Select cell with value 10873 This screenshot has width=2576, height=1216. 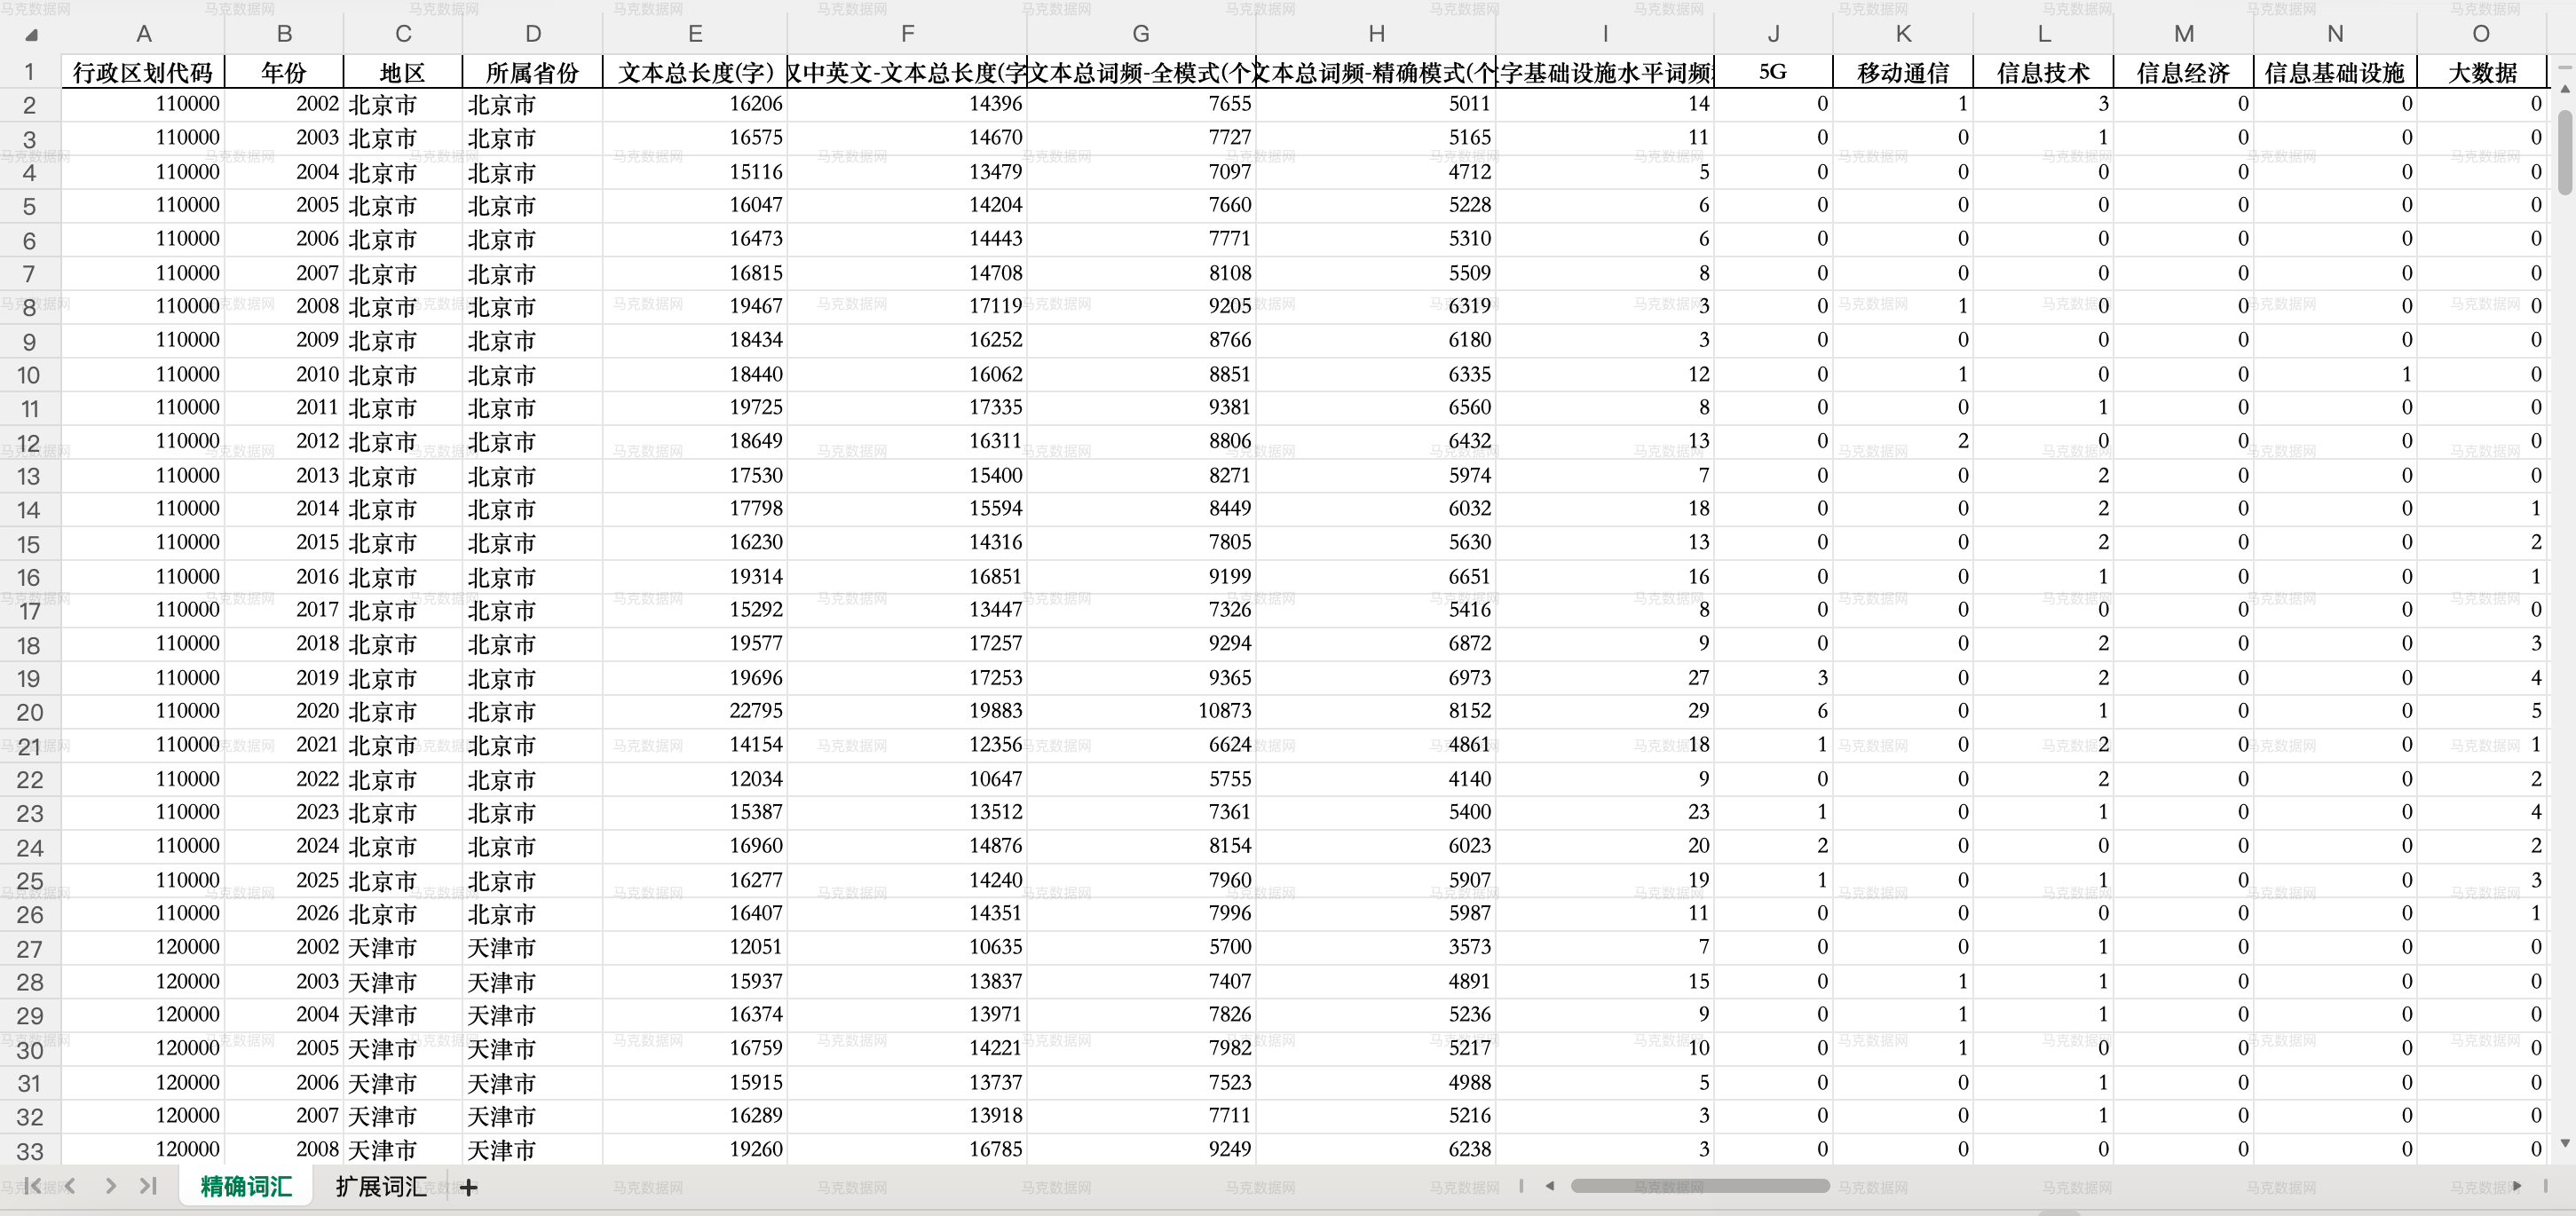[1141, 711]
